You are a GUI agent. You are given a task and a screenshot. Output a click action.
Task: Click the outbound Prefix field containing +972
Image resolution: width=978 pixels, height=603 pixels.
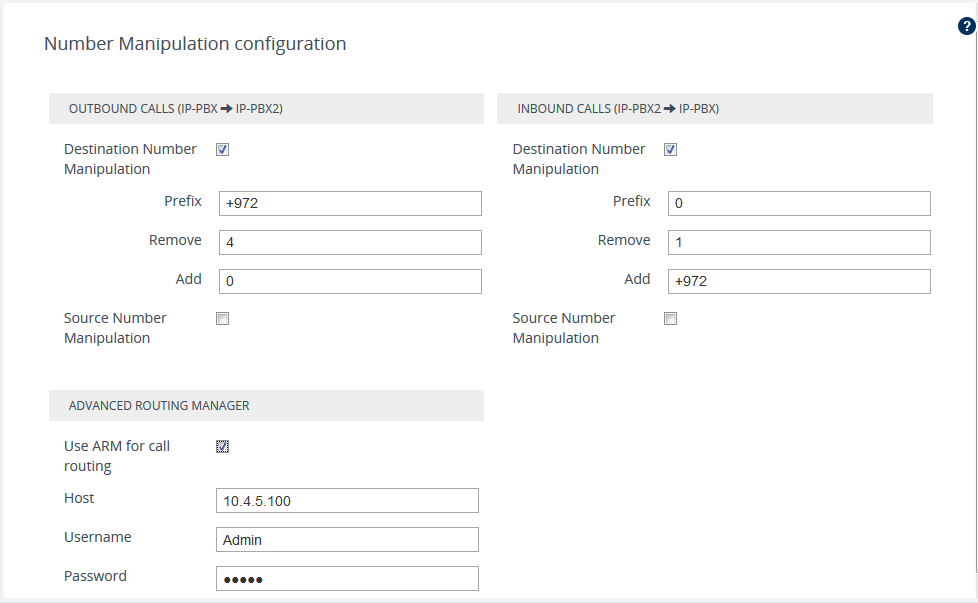pos(350,204)
